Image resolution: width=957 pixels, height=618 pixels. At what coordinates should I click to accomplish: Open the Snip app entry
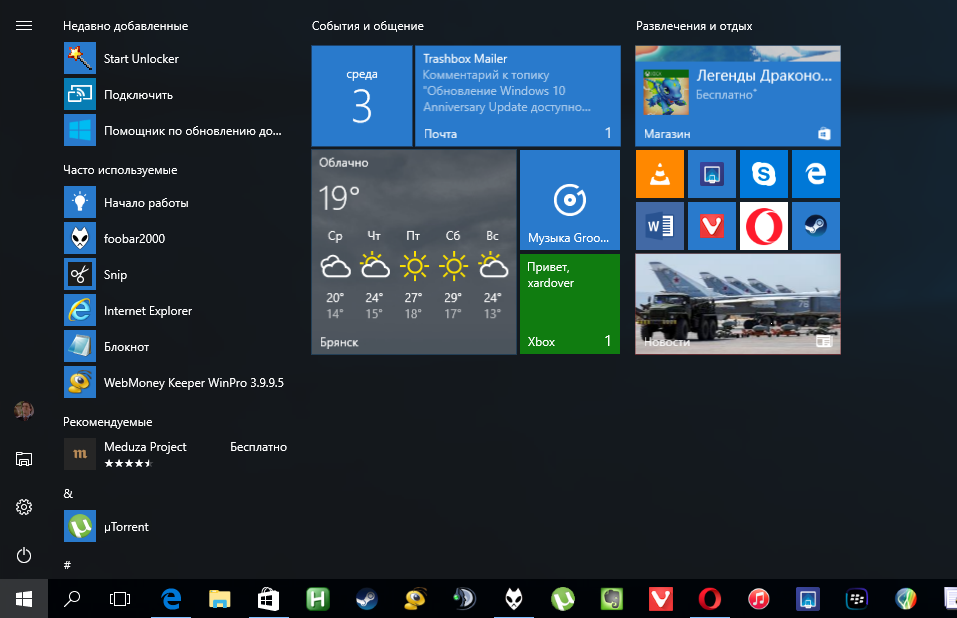click(174, 275)
